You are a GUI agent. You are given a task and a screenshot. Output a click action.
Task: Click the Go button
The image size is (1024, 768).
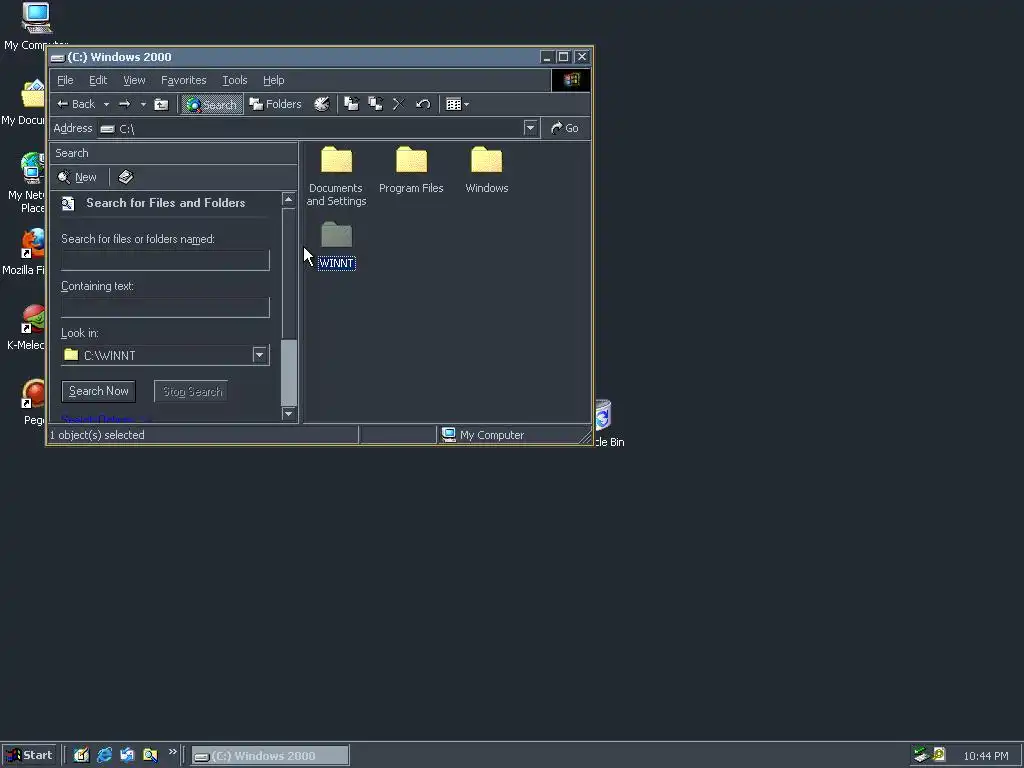[565, 128]
